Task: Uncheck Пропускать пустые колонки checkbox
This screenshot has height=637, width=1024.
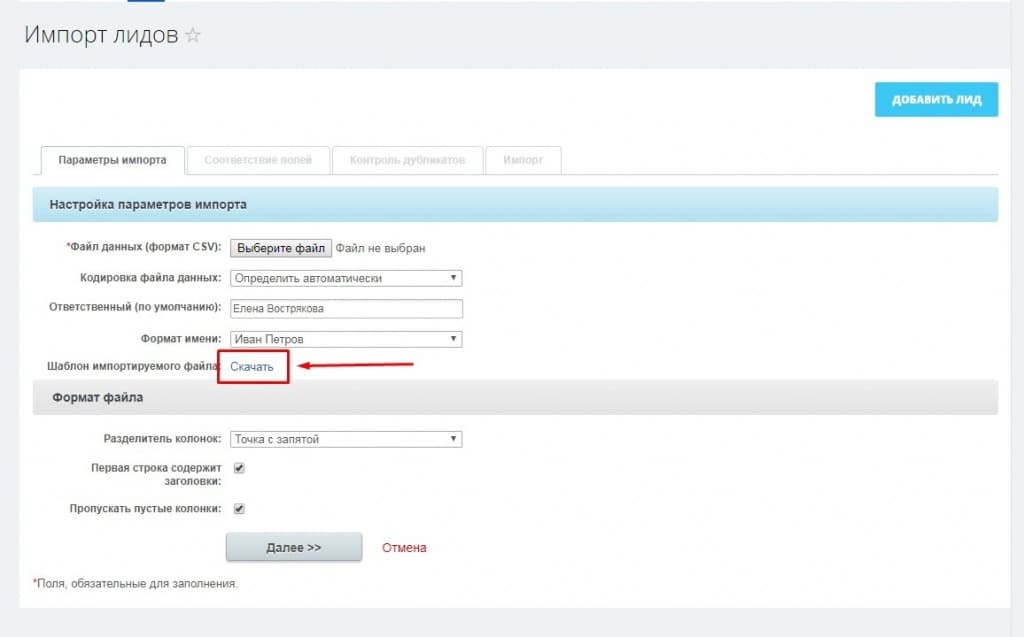Action: pos(239,508)
